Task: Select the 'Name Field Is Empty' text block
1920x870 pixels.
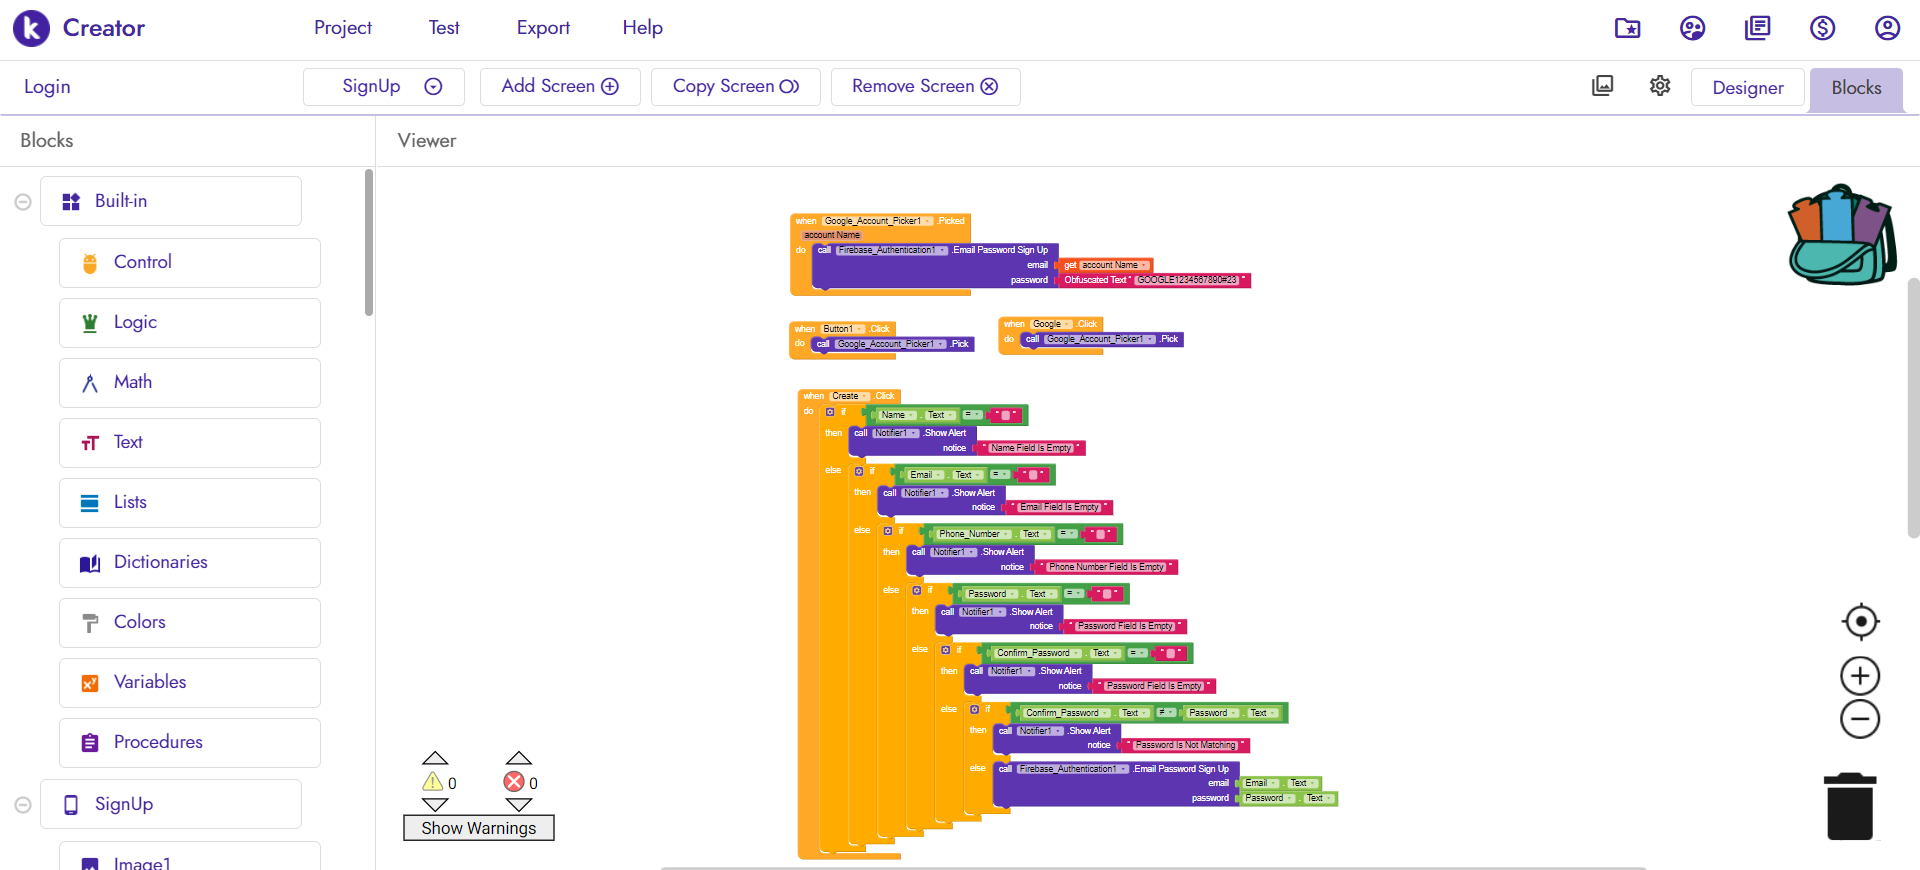Action: 1031,448
